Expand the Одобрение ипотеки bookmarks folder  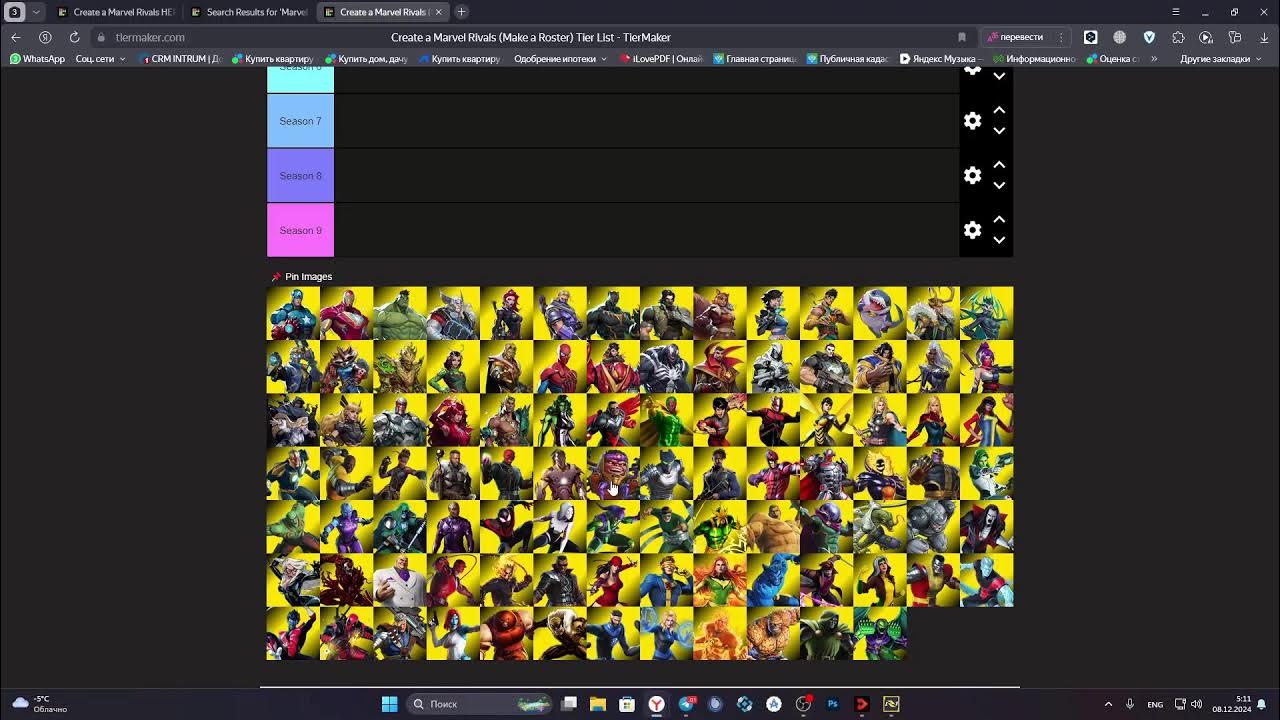[x=560, y=59]
